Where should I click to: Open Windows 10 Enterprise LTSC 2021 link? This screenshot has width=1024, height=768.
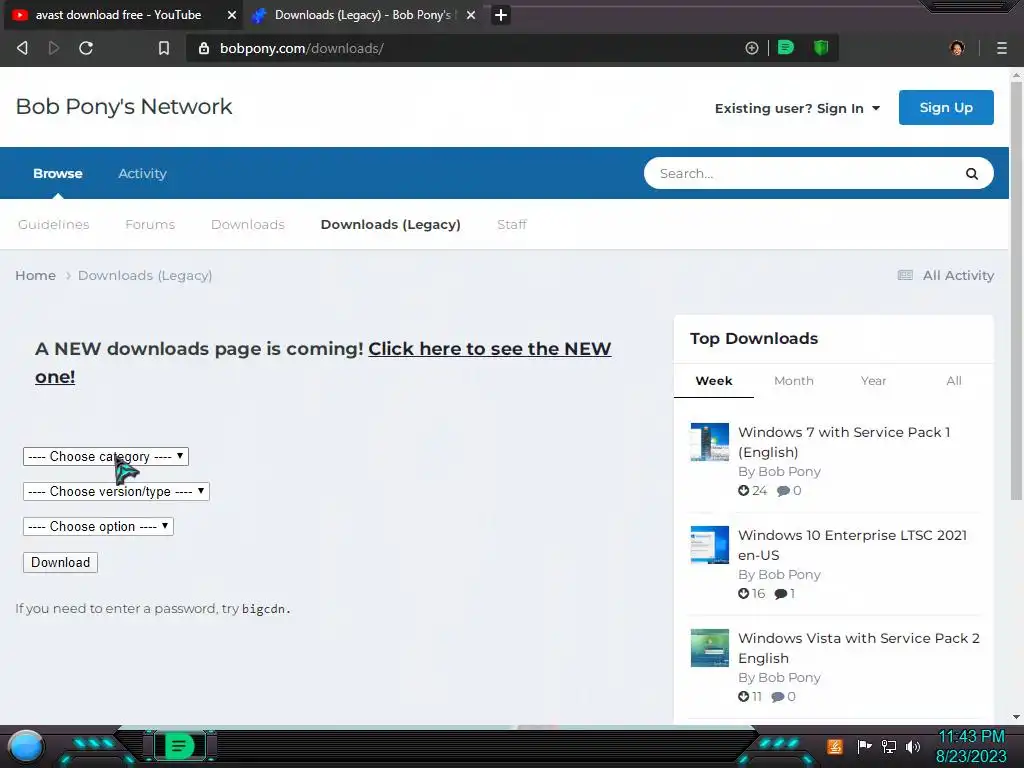[x=852, y=545]
